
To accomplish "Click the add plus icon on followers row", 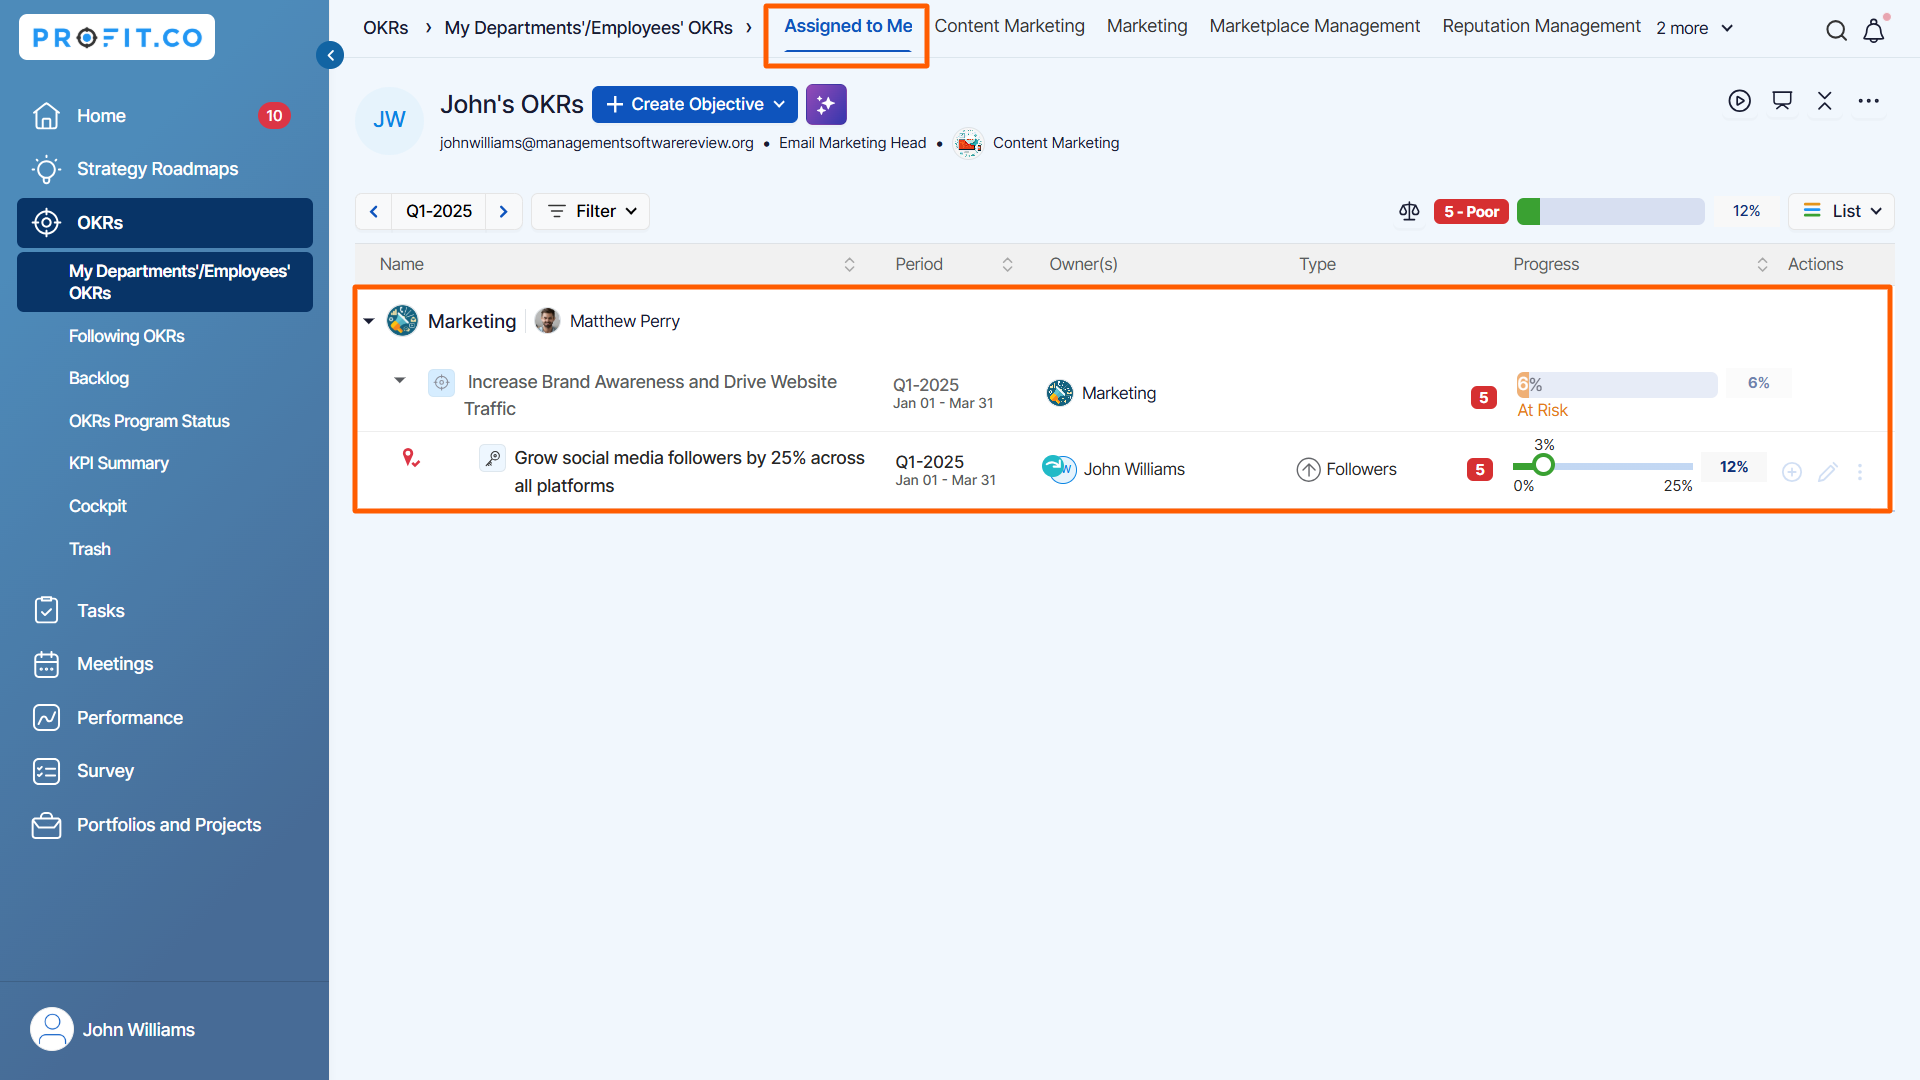I will 1792,472.
